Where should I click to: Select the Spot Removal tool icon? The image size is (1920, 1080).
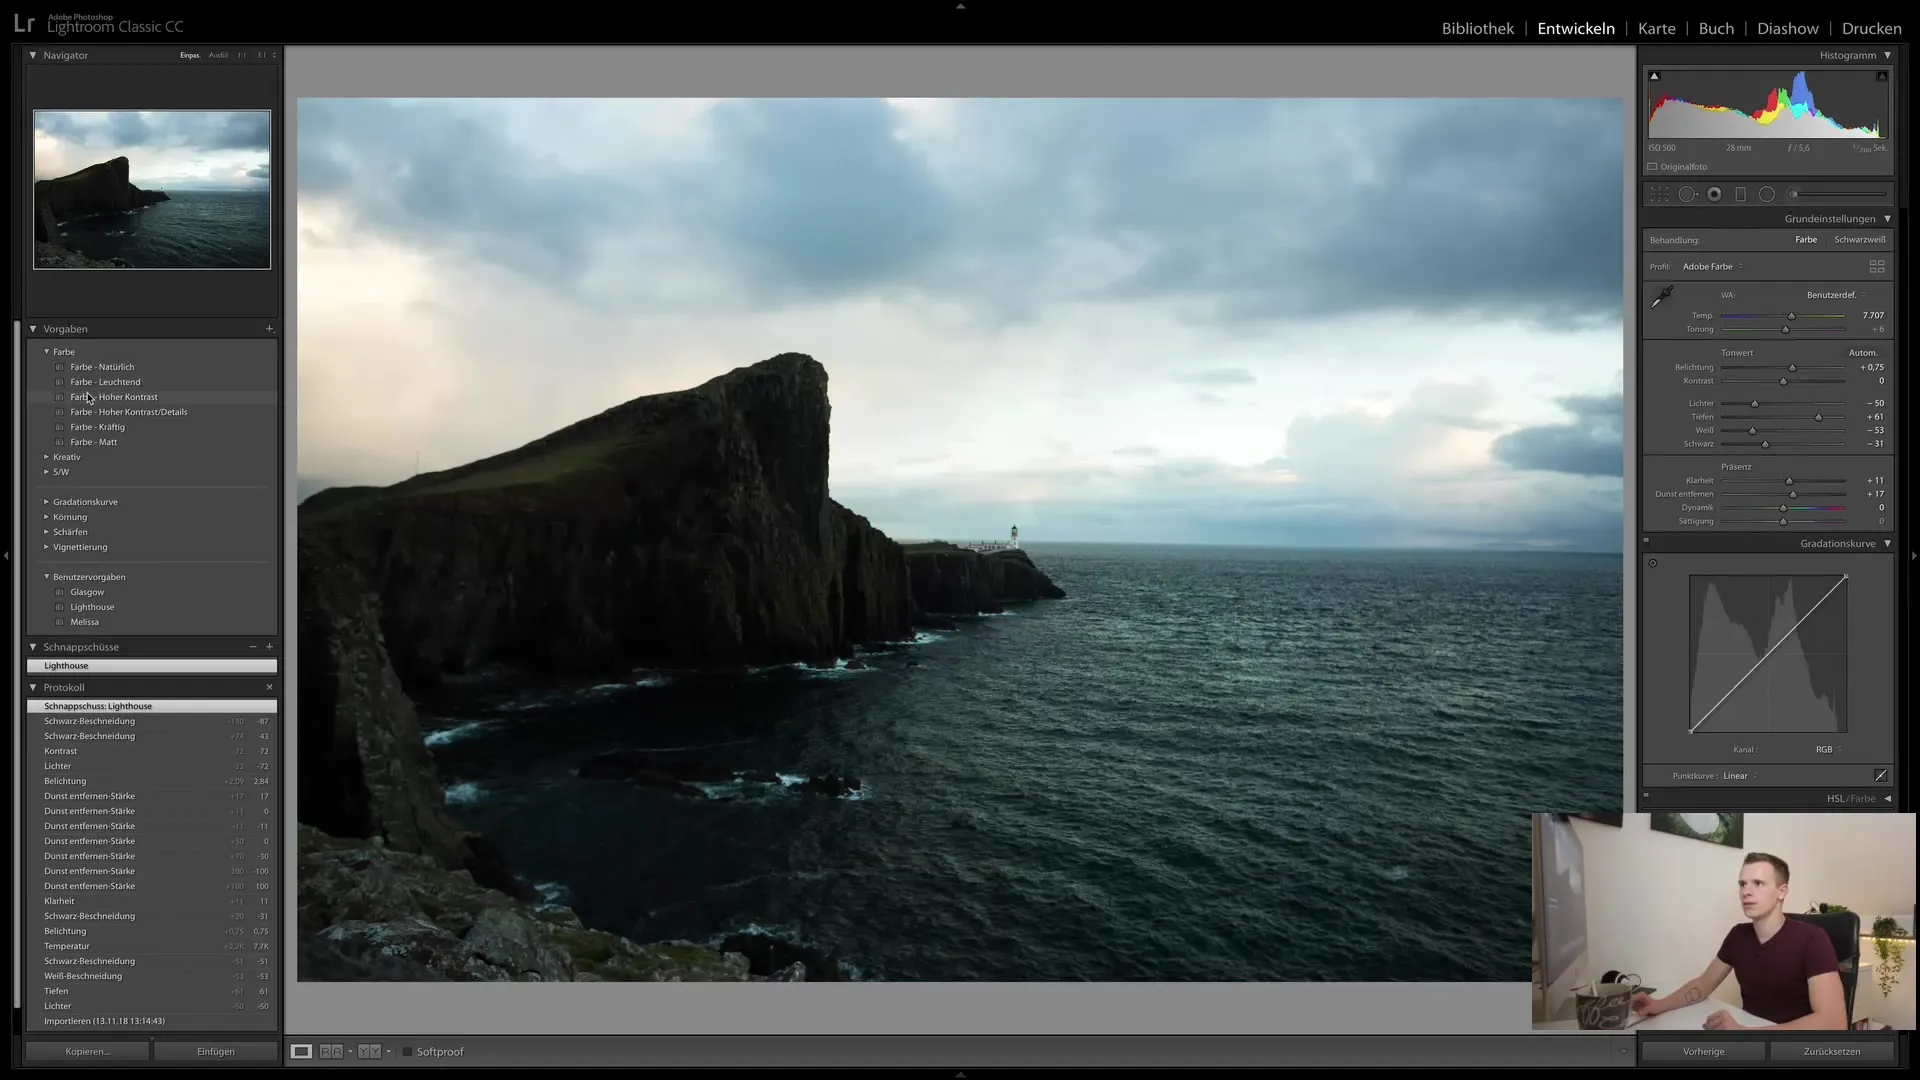click(1687, 194)
